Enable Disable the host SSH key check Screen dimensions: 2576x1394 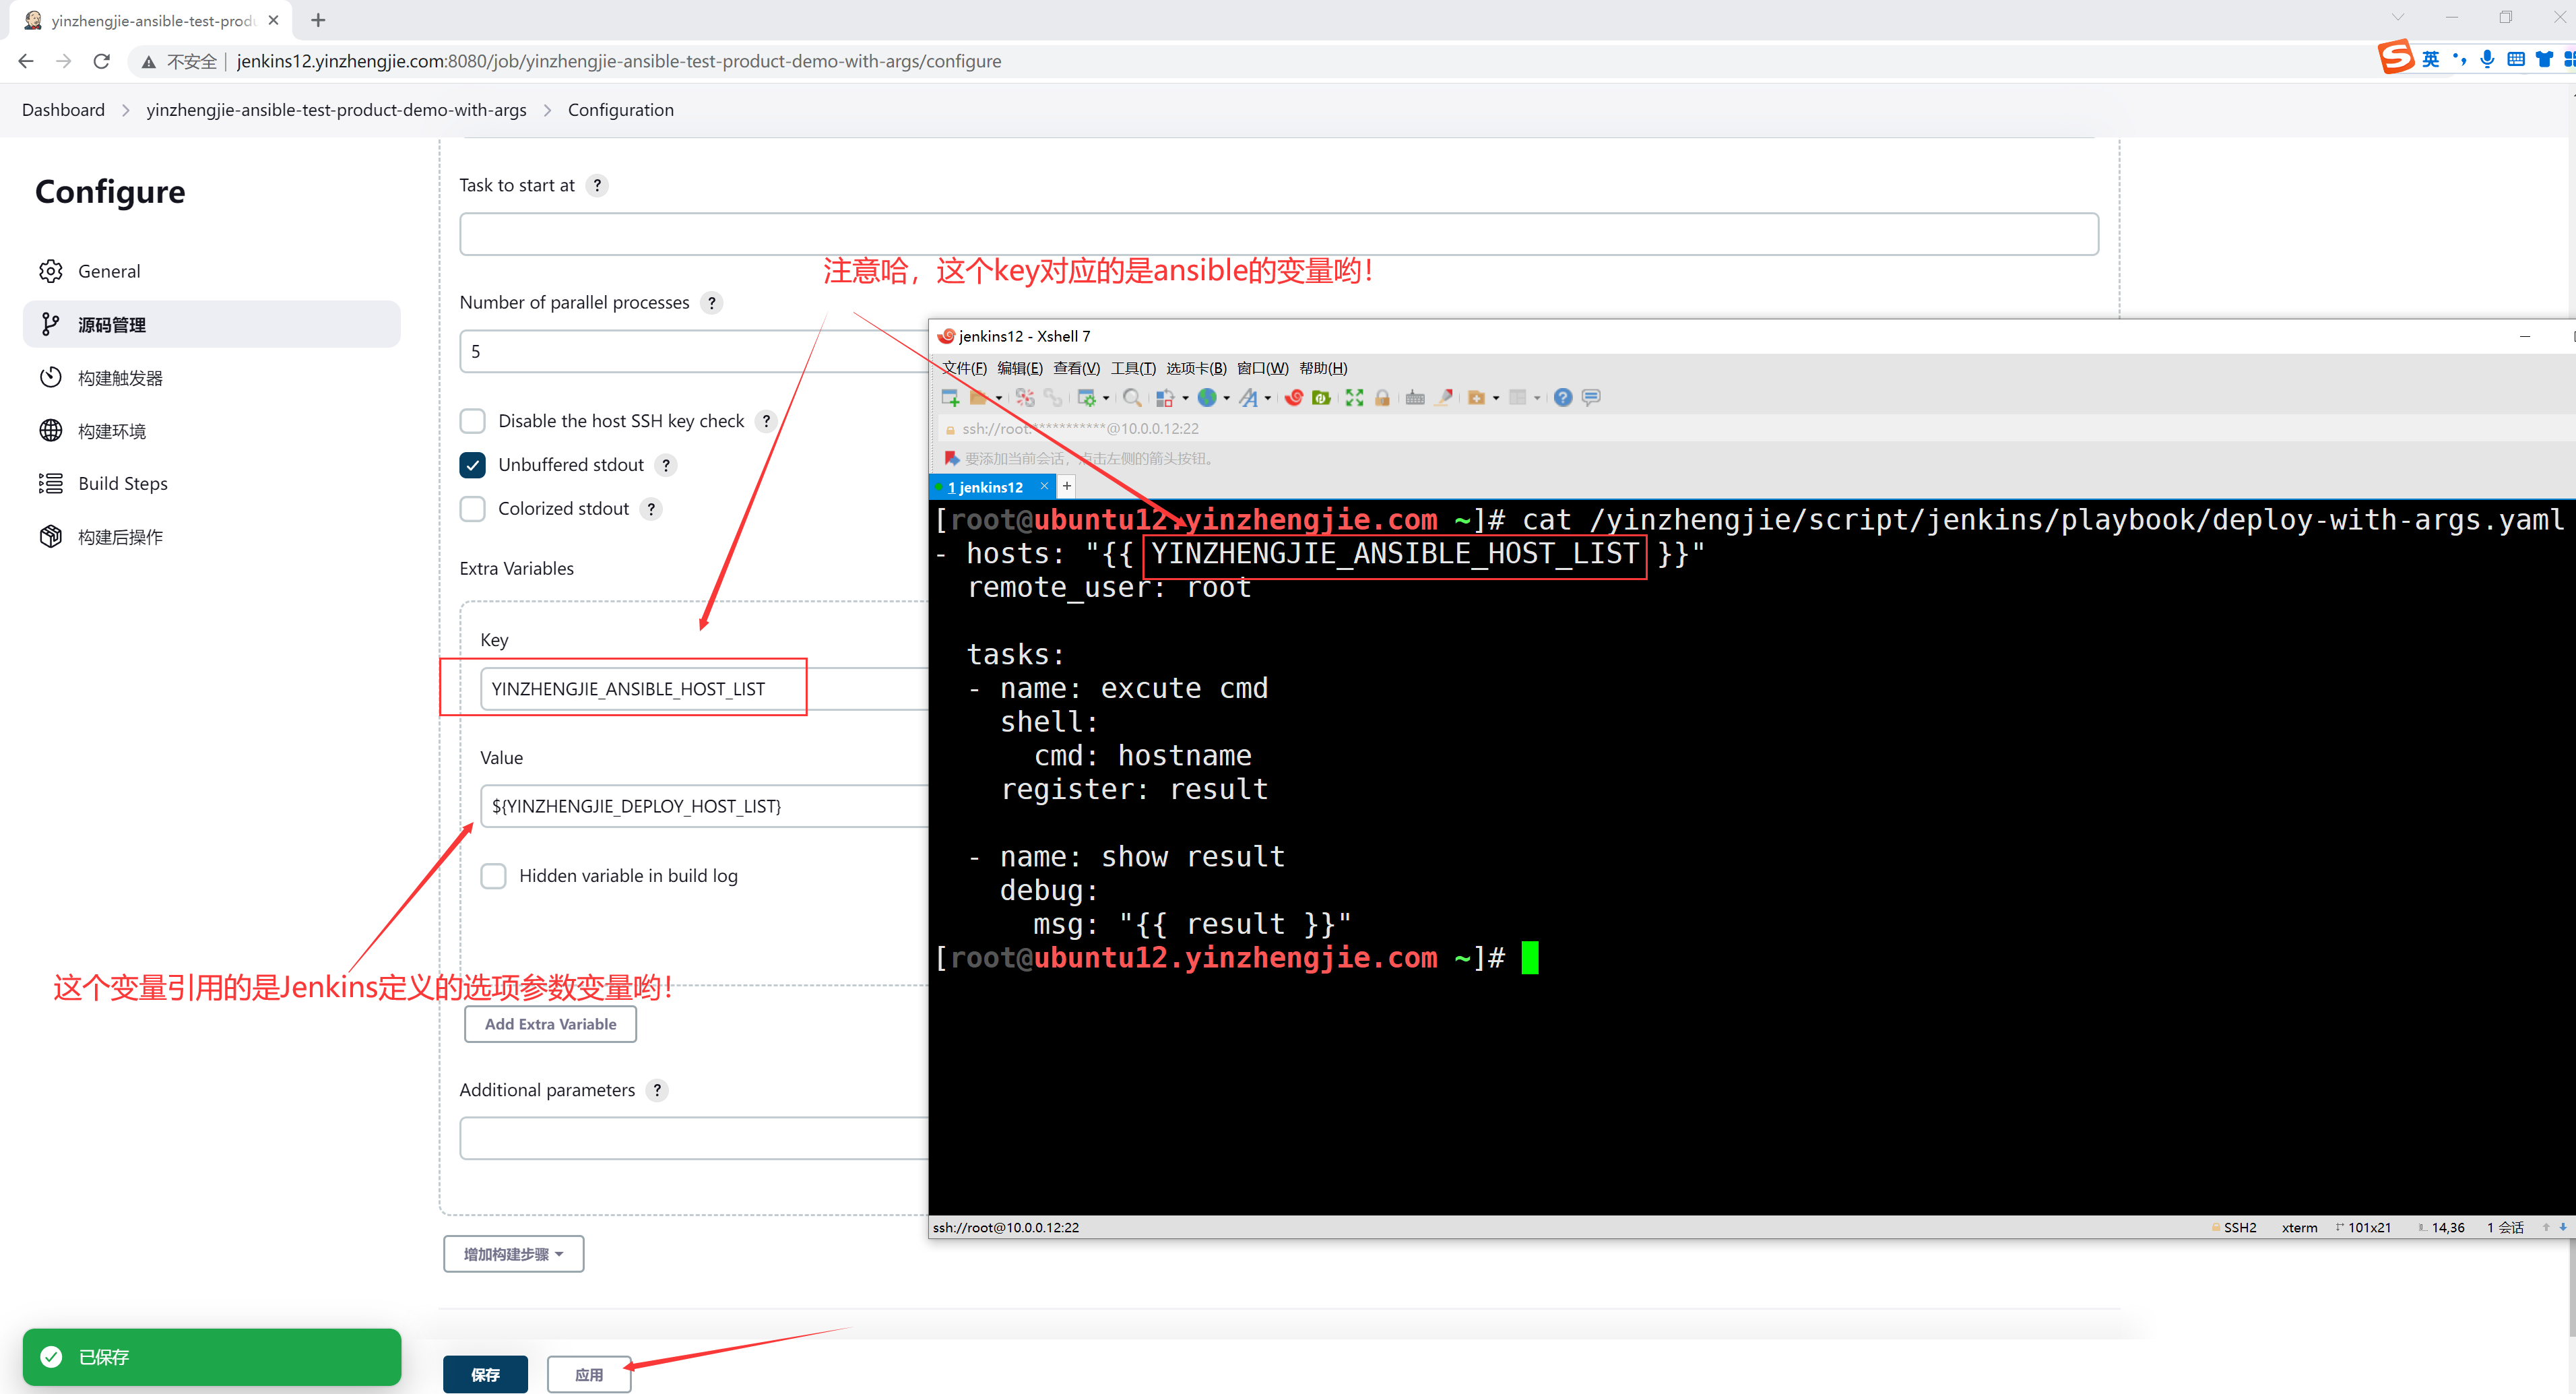coord(473,421)
